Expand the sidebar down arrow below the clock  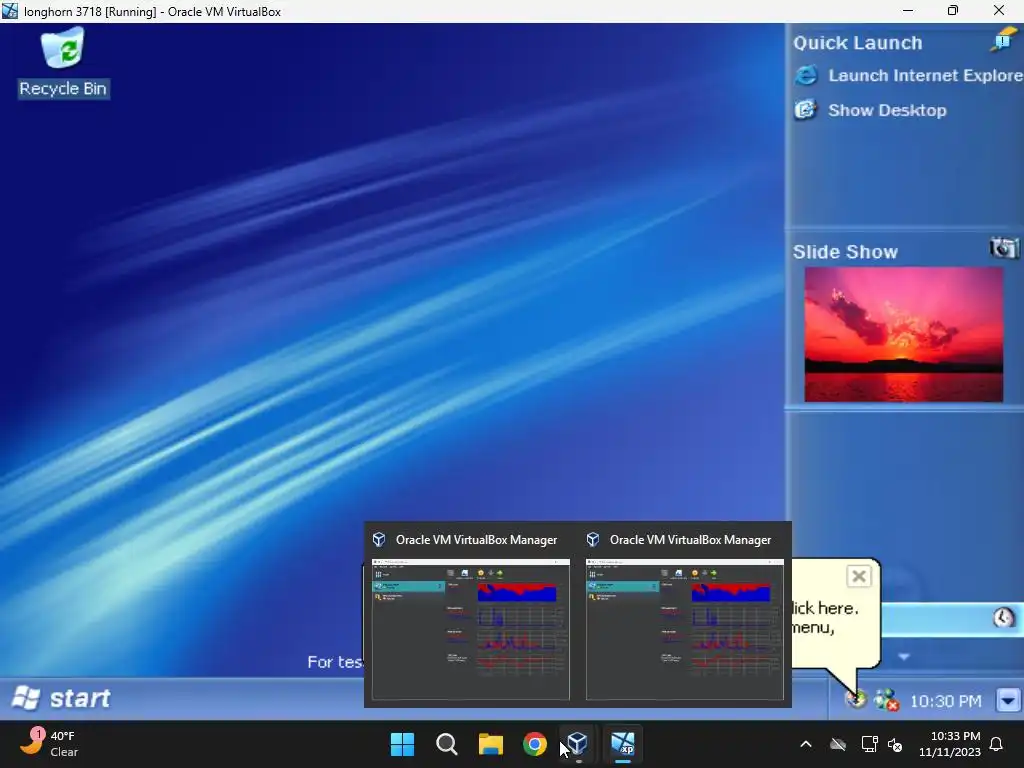(904, 656)
